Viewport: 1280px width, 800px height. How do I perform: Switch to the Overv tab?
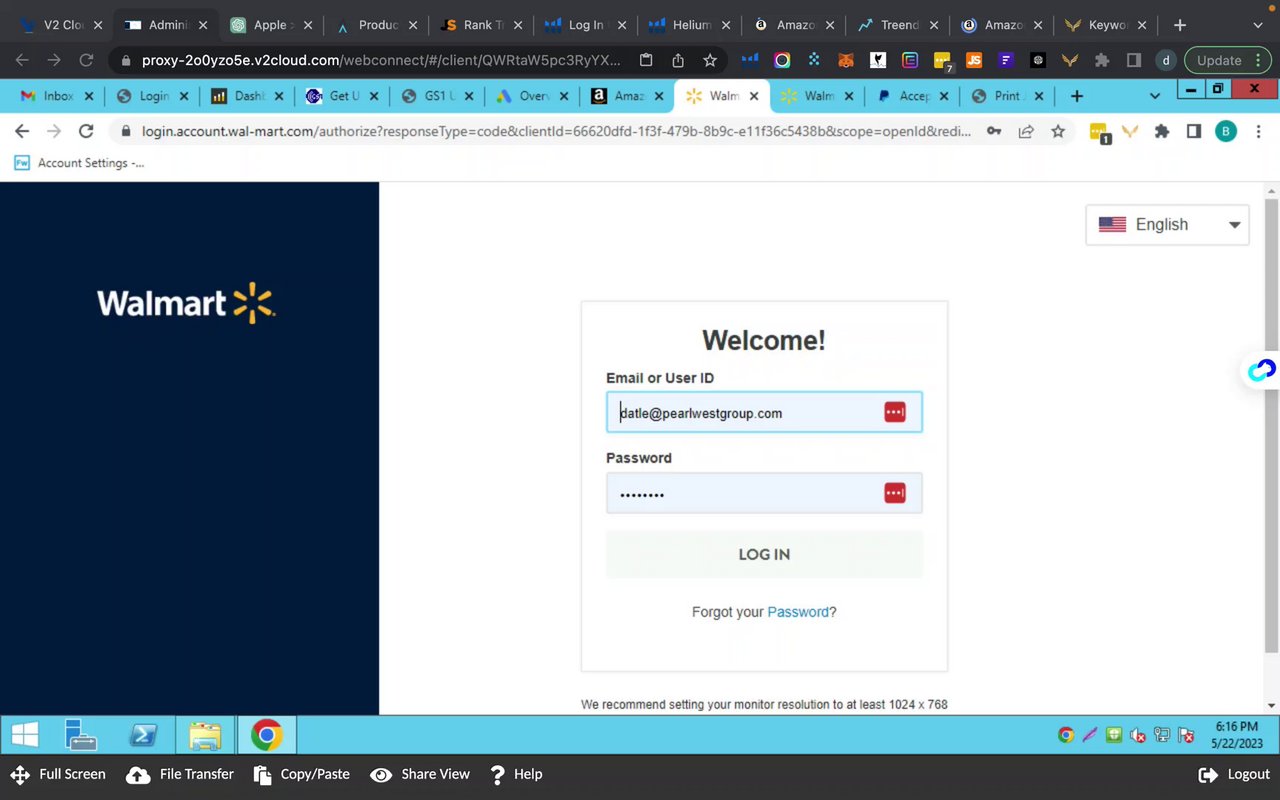[x=531, y=96]
